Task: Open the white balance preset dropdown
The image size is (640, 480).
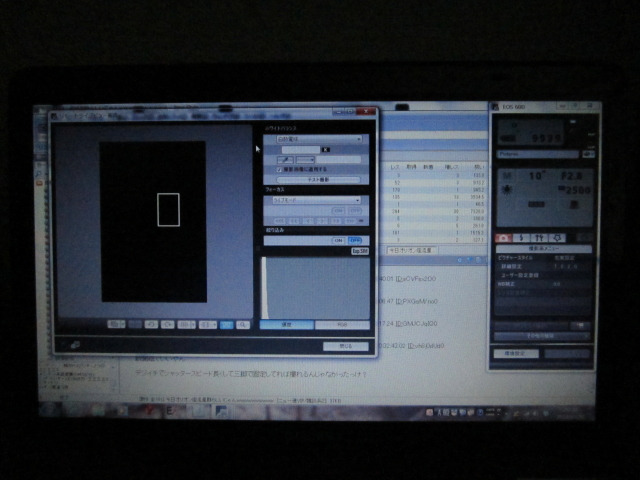Action: (x=319, y=139)
